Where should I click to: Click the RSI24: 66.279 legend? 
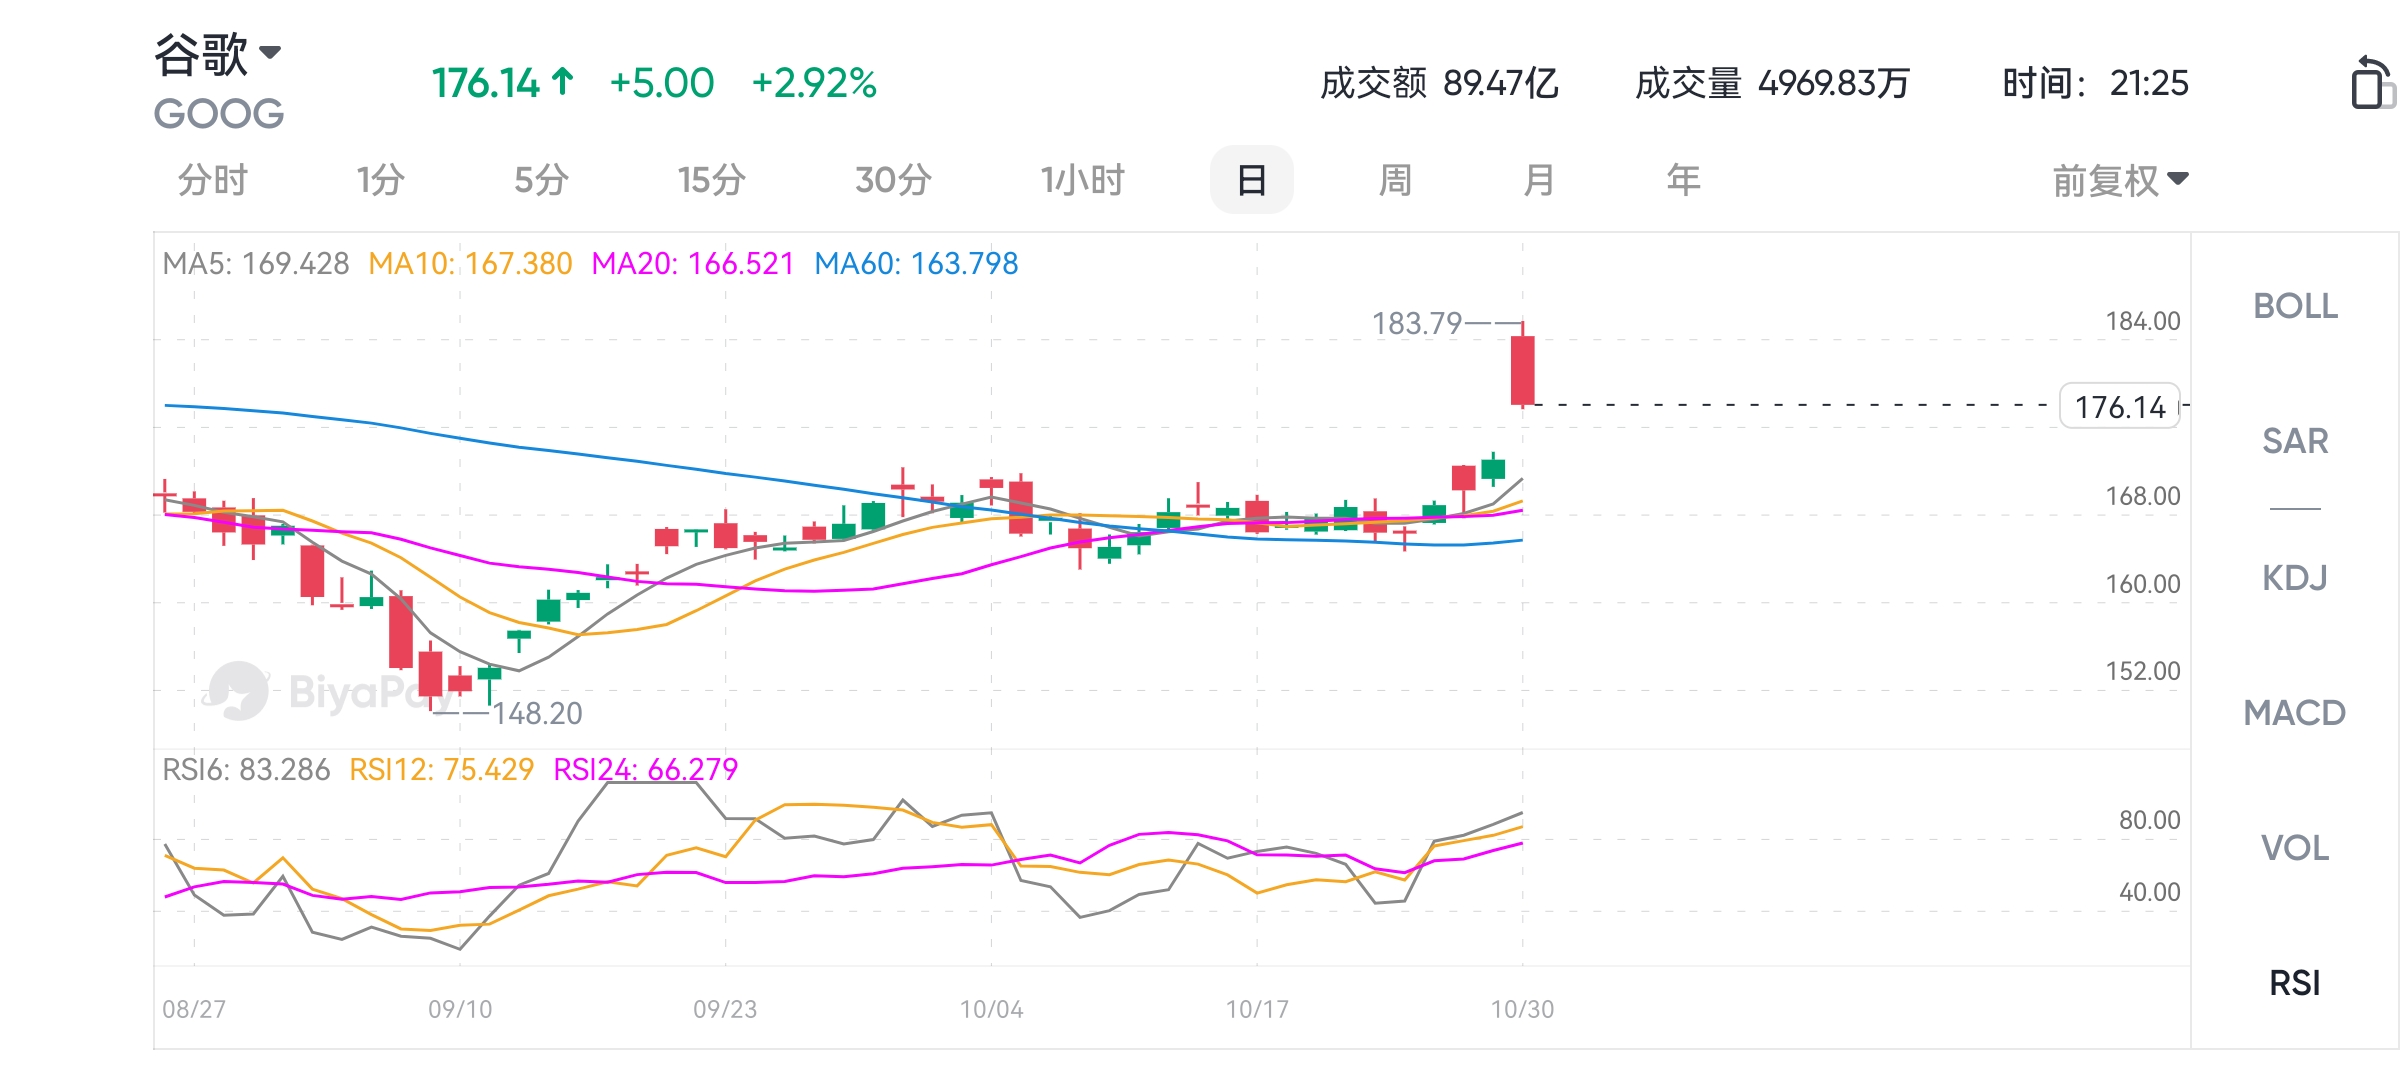pos(645,770)
